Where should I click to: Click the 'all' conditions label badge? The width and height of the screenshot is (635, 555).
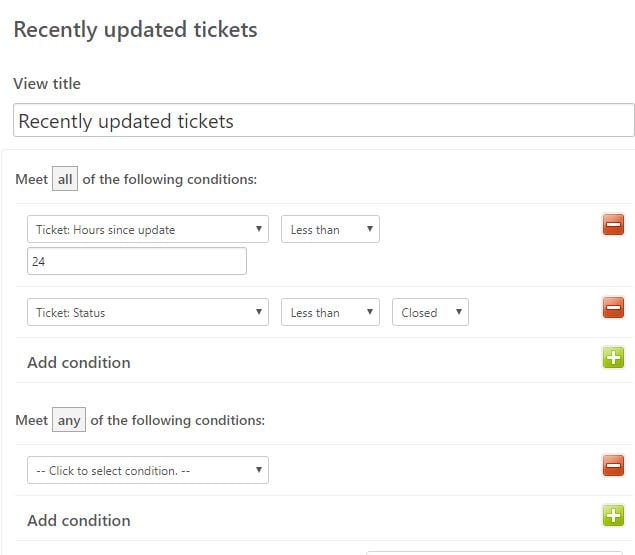65,179
